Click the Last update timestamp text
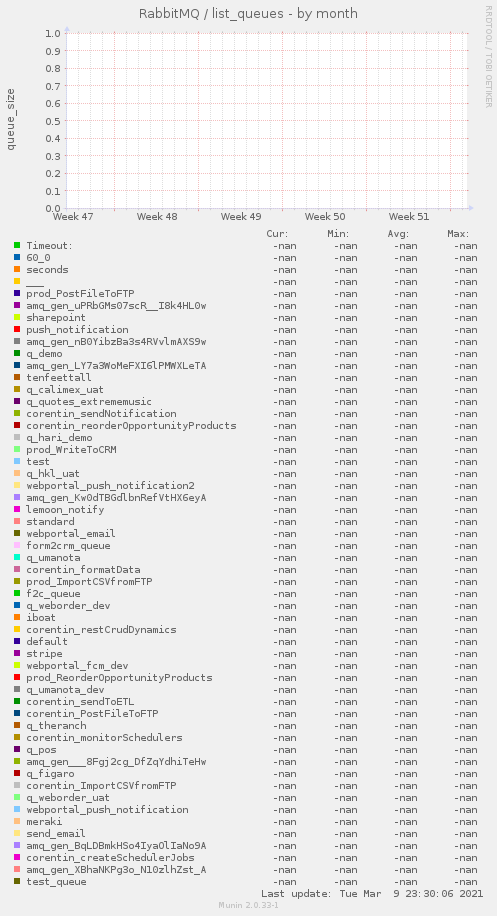Screen dimensions: 497x916 coord(372,894)
